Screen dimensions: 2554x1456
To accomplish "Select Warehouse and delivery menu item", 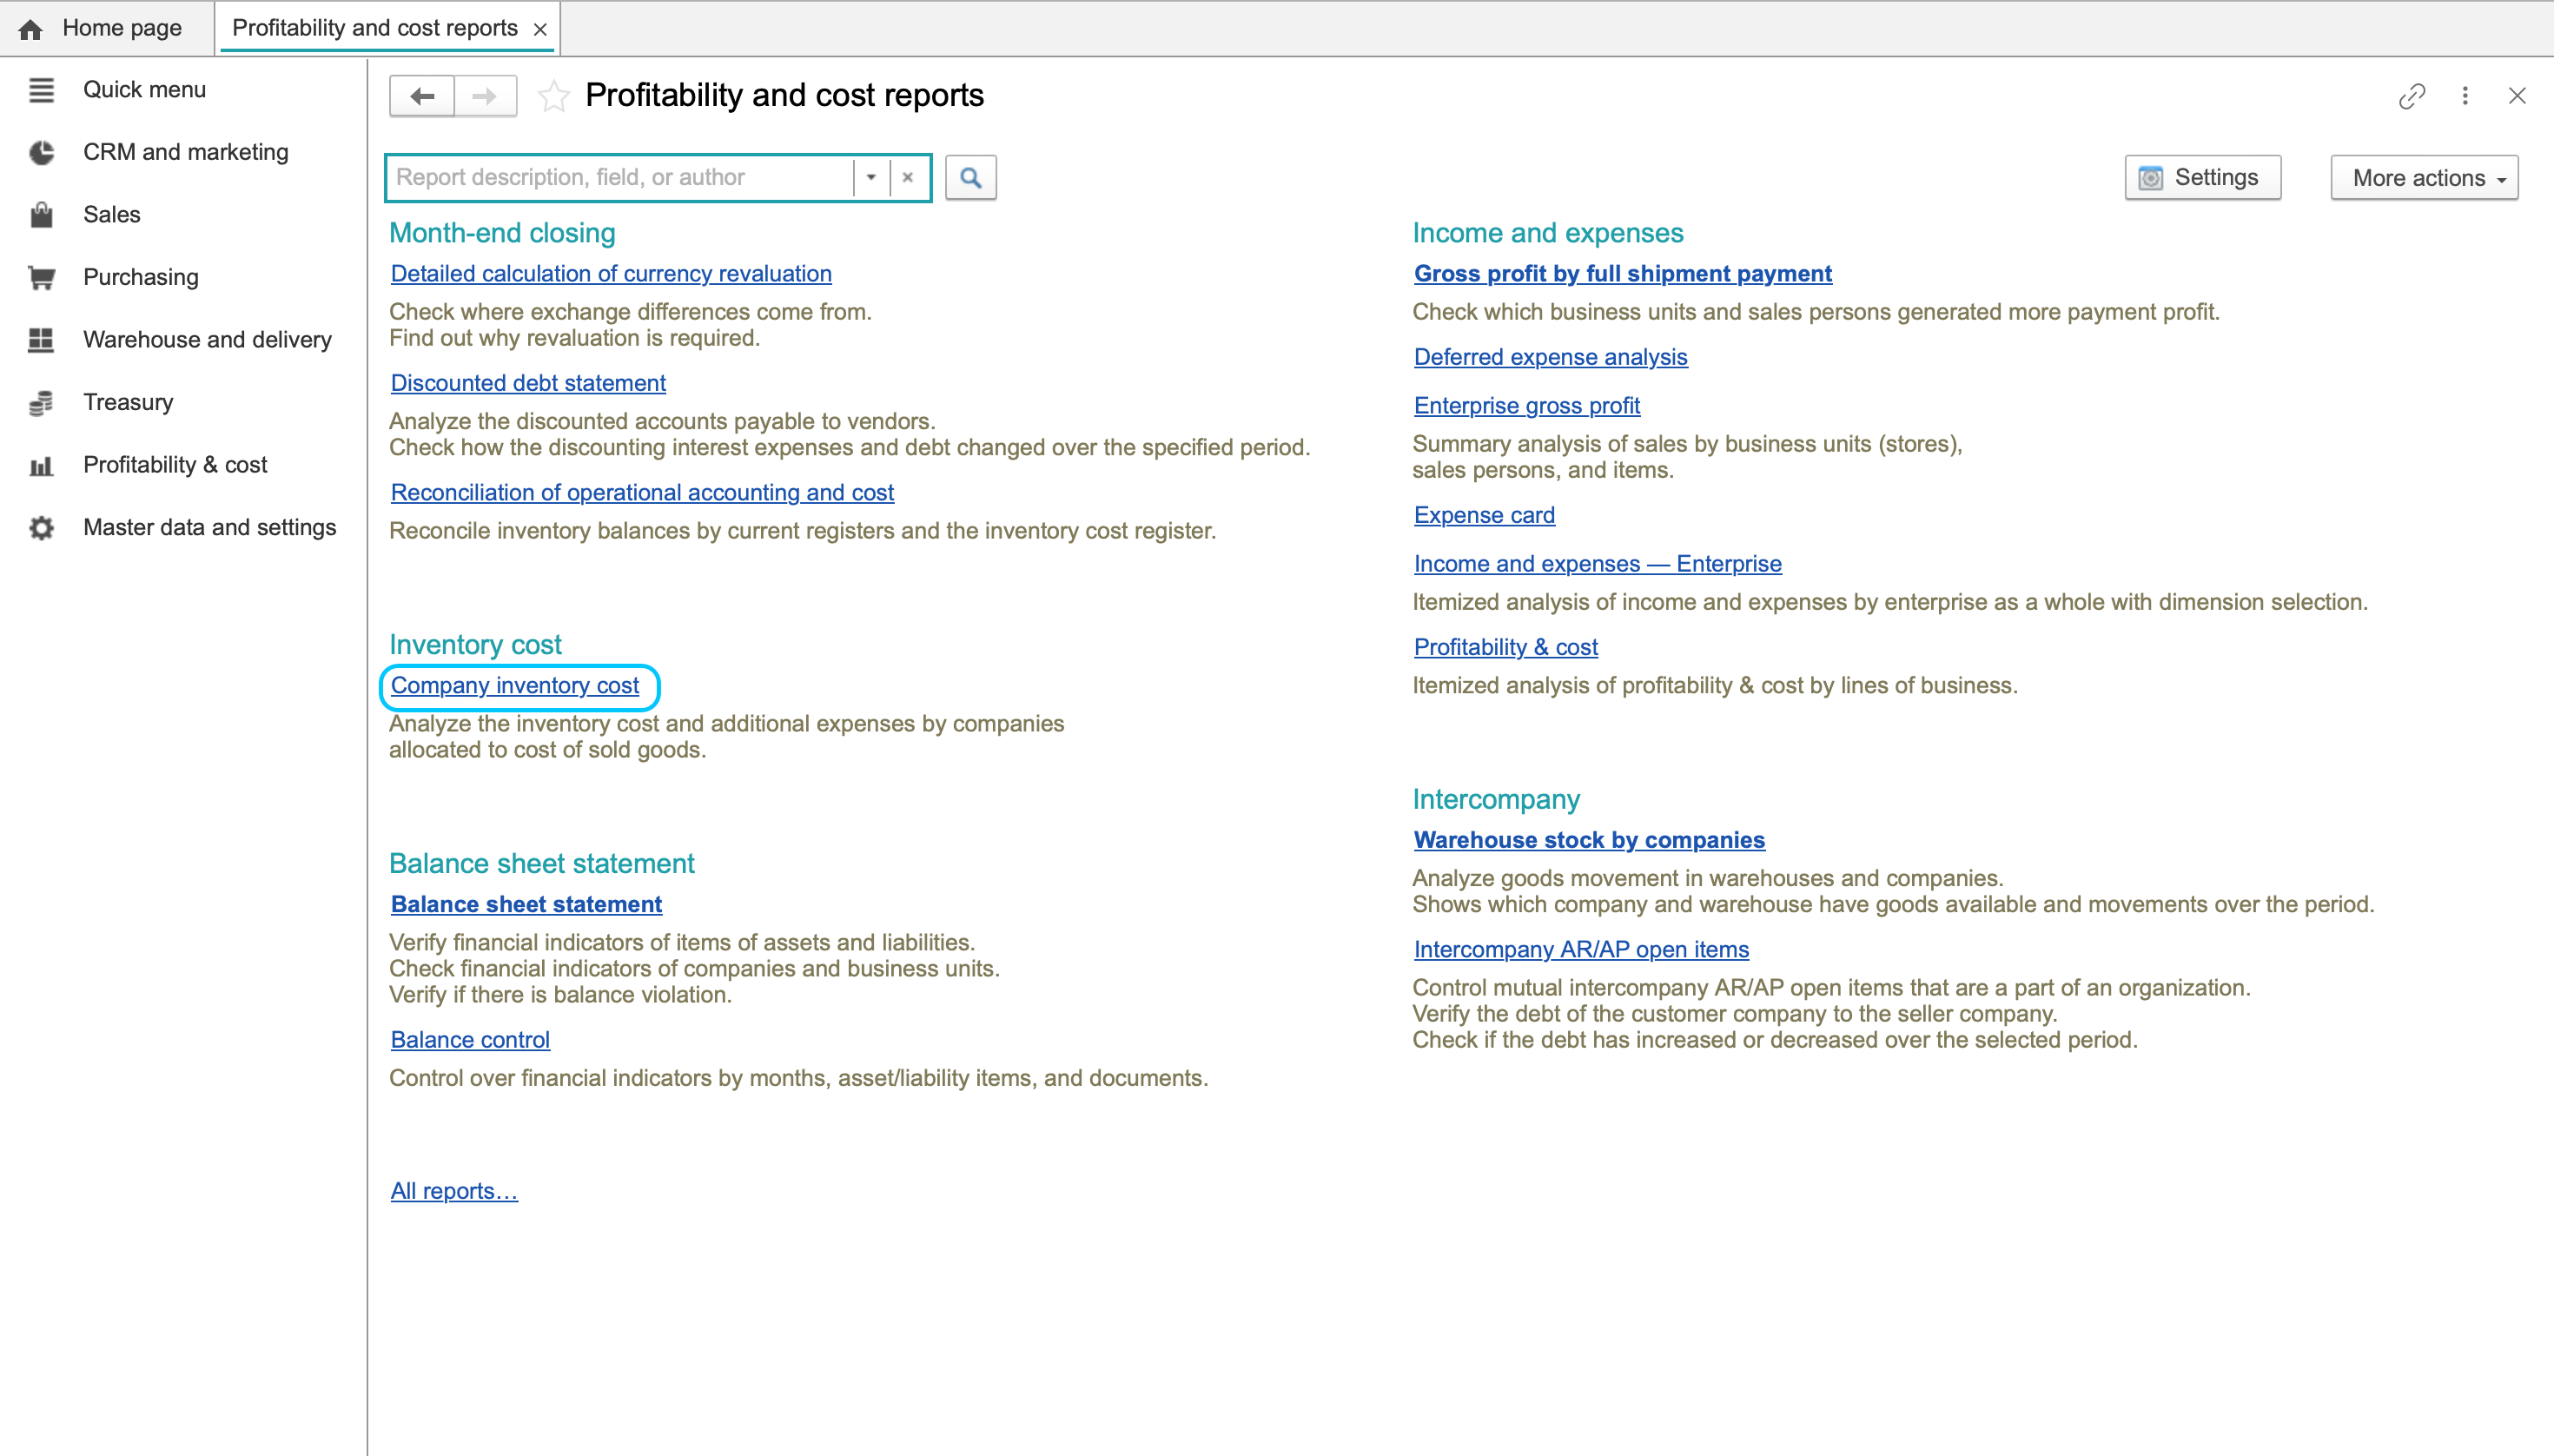I will 207,340.
